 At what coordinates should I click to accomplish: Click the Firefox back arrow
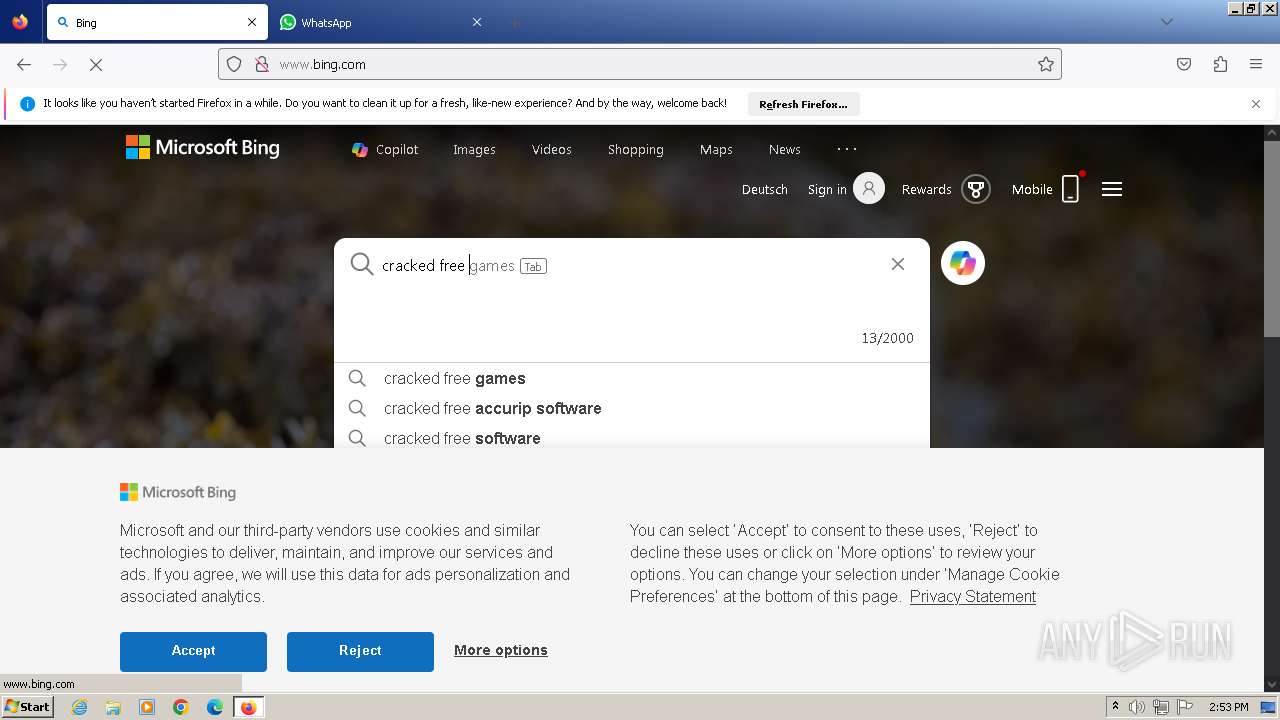pos(24,64)
